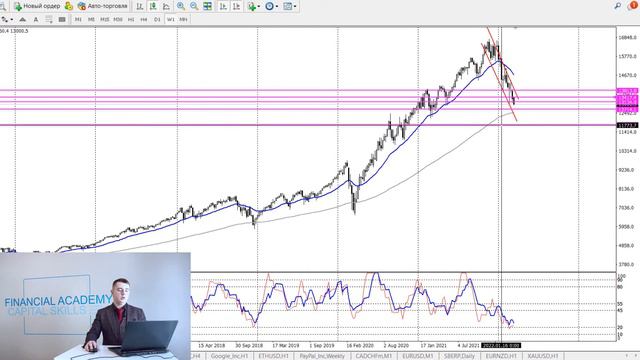Toggle the Авто-торговля (Auto-trading) button
Screen dimensions: 640x360
click(x=102, y=6)
